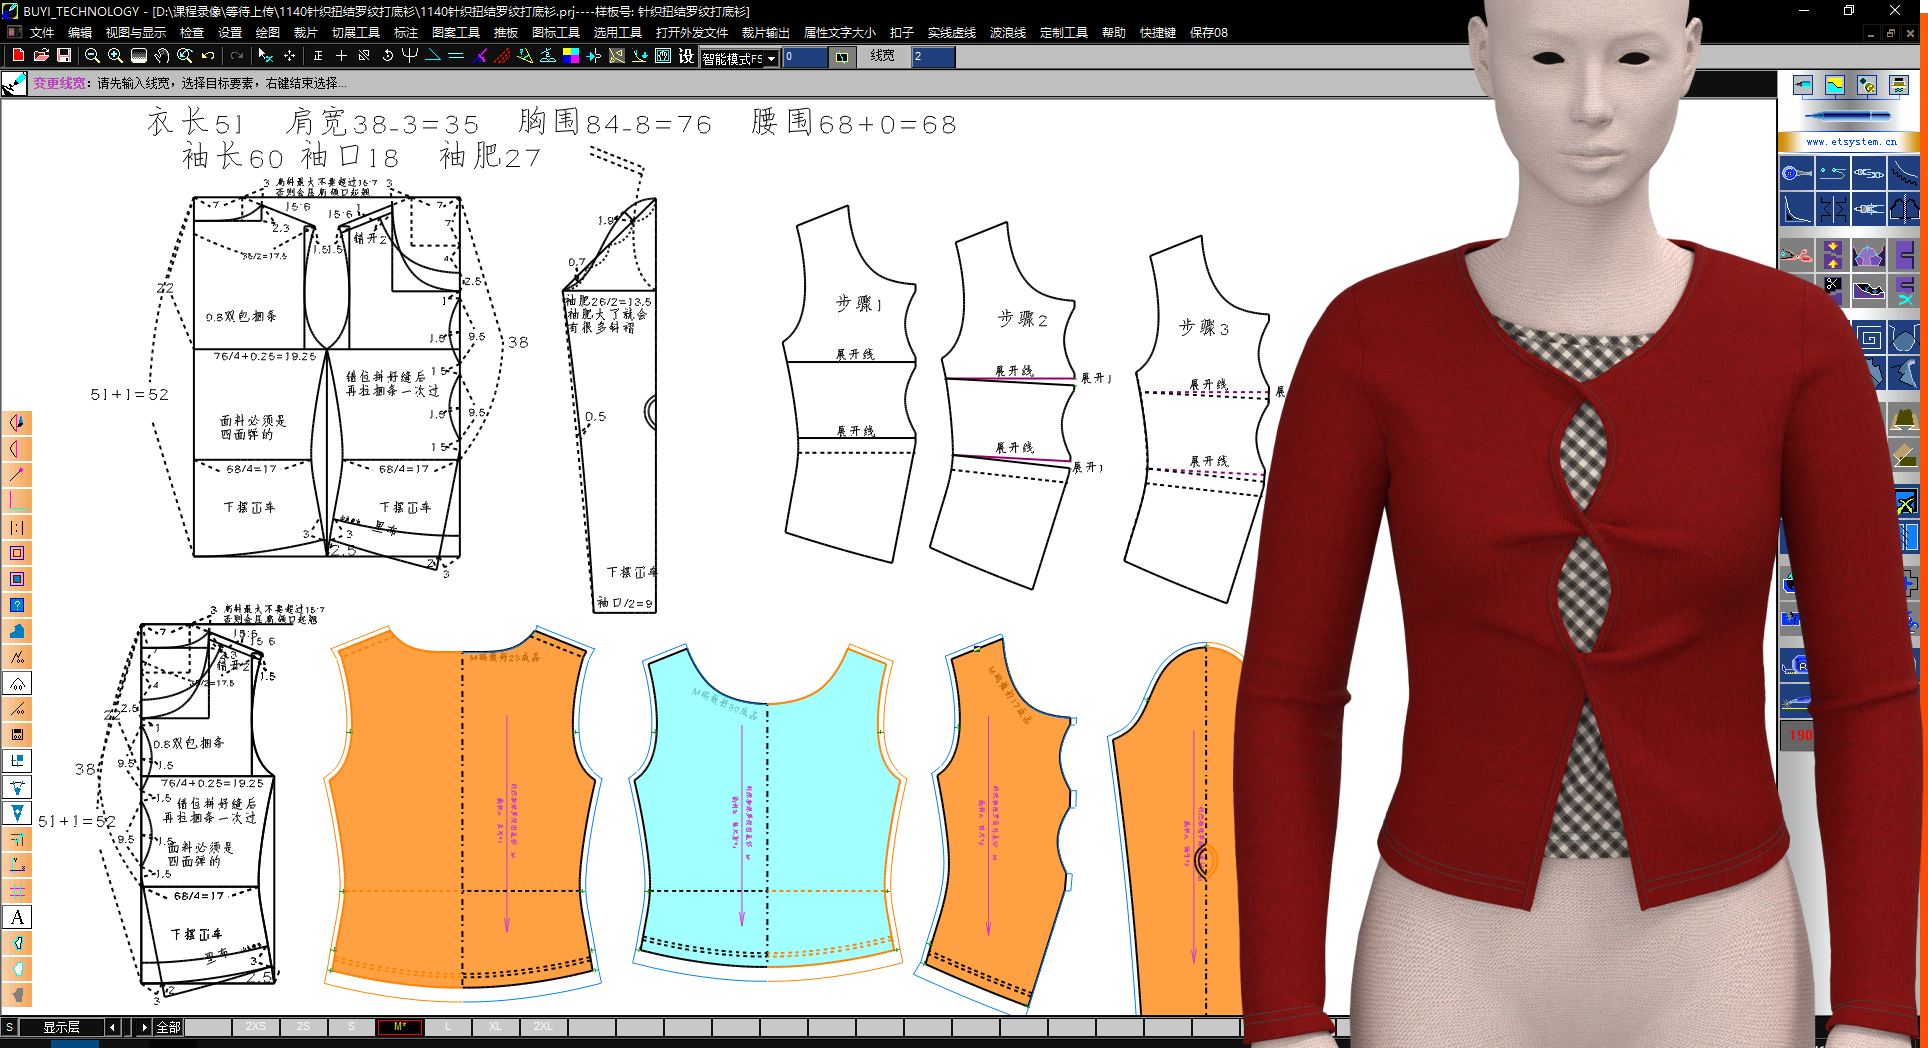The width and height of the screenshot is (1928, 1048).
Task: Click the www.etsystem.cn link
Action: (x=1851, y=142)
